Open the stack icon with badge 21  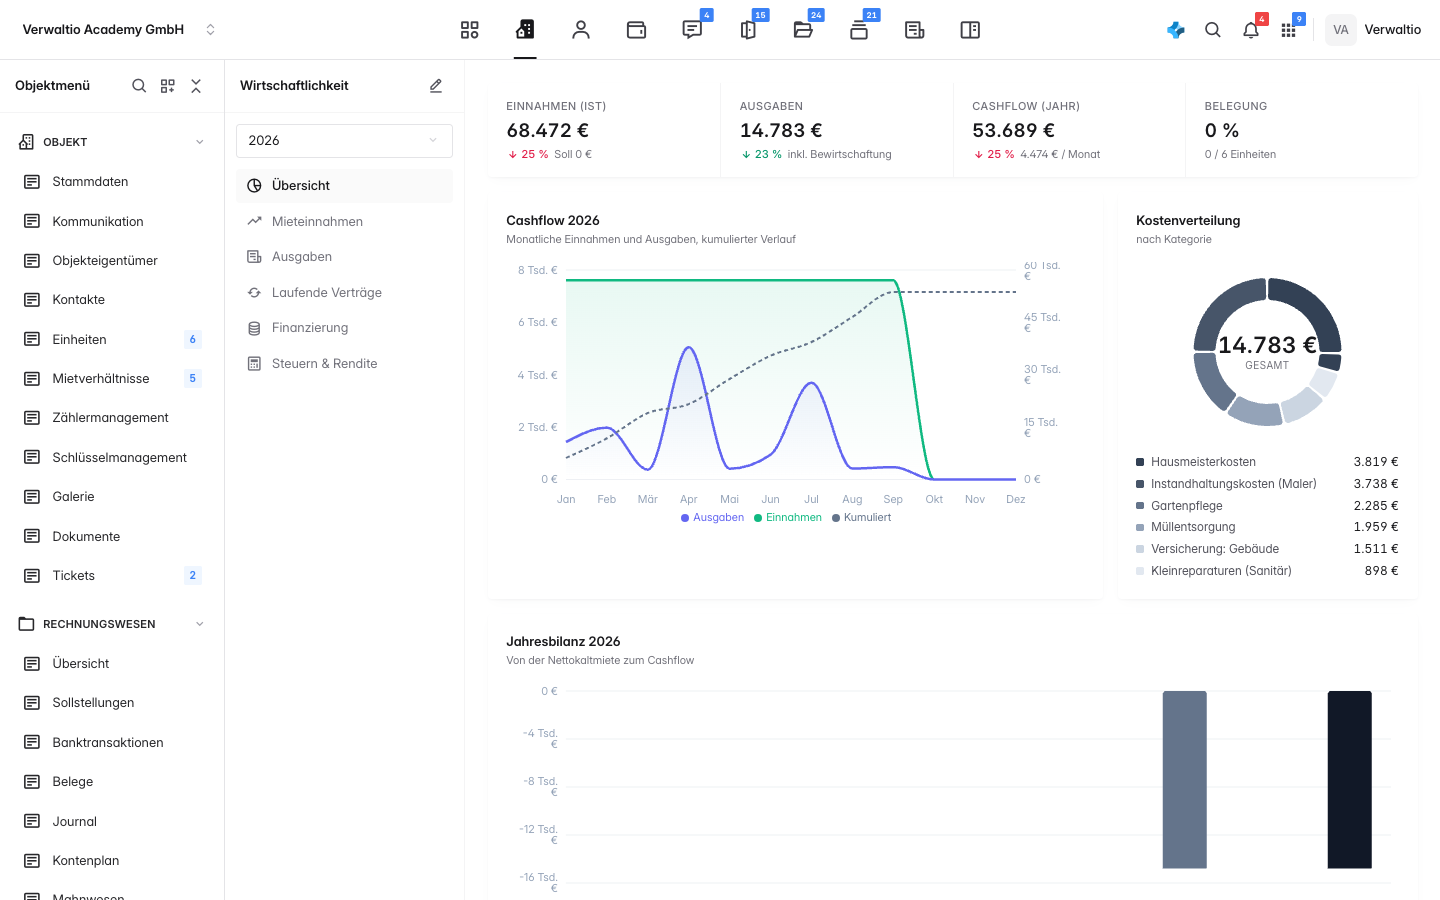coord(859,30)
